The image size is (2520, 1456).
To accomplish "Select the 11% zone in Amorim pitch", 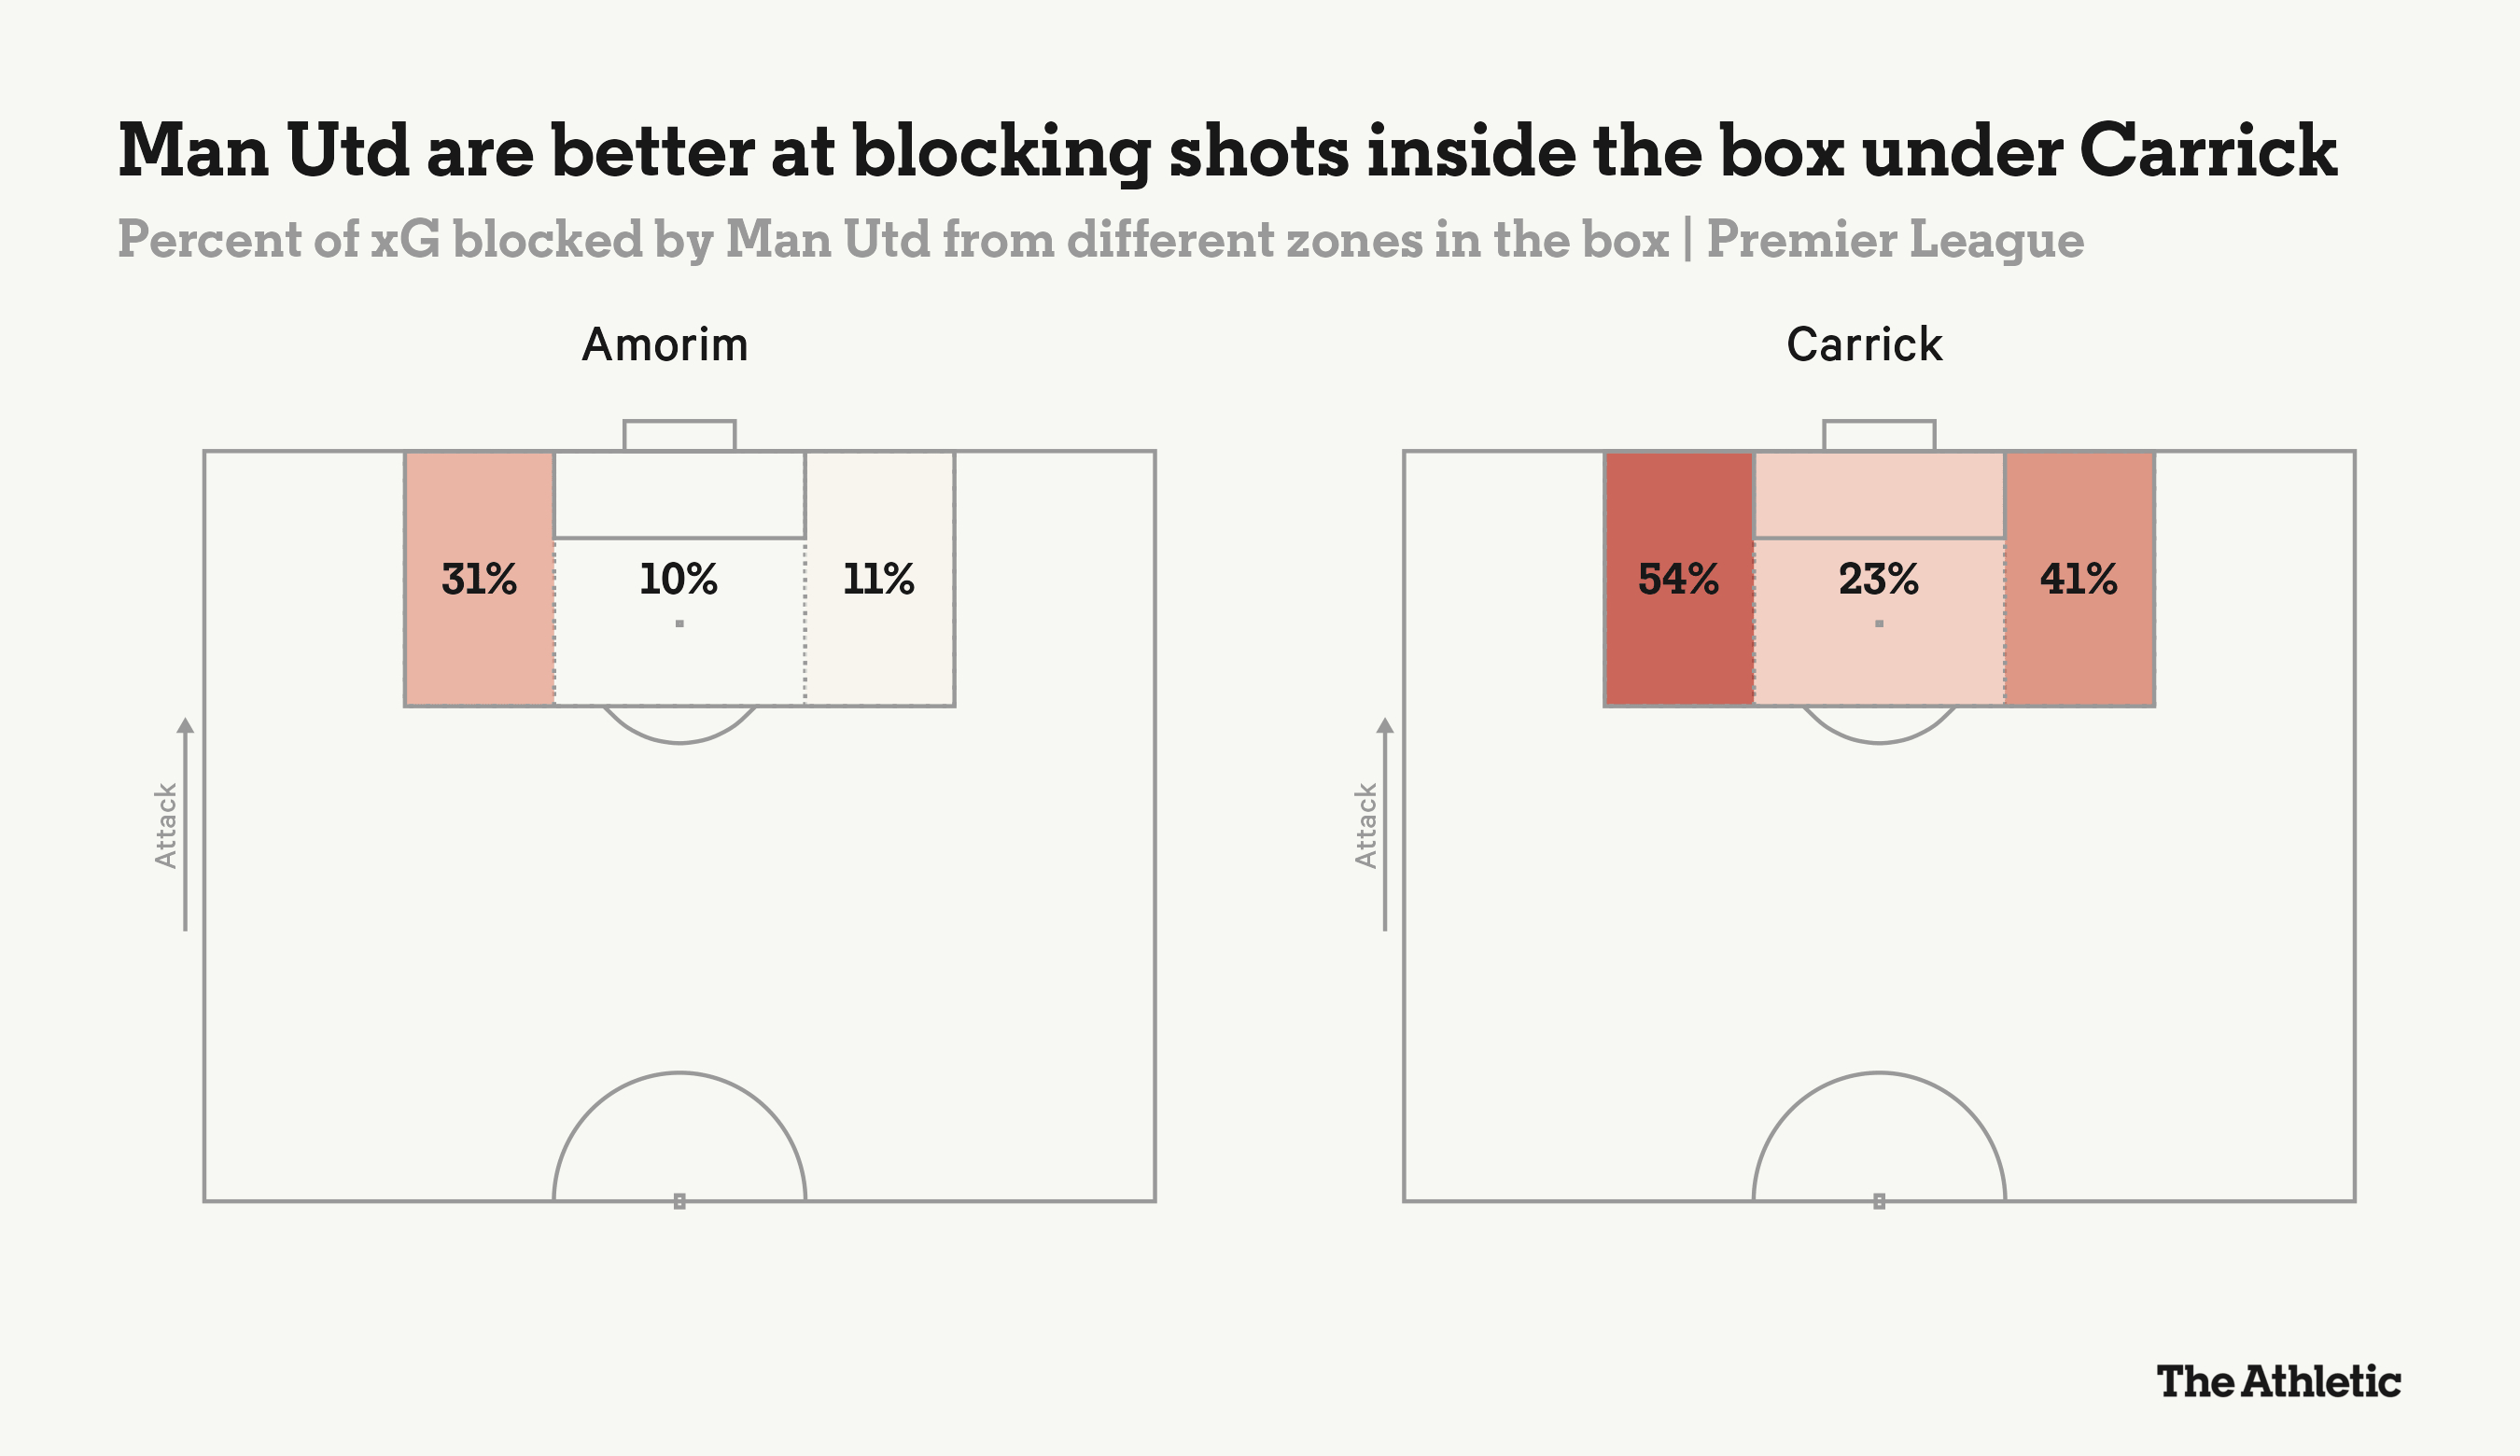I will pyautogui.click(x=879, y=579).
